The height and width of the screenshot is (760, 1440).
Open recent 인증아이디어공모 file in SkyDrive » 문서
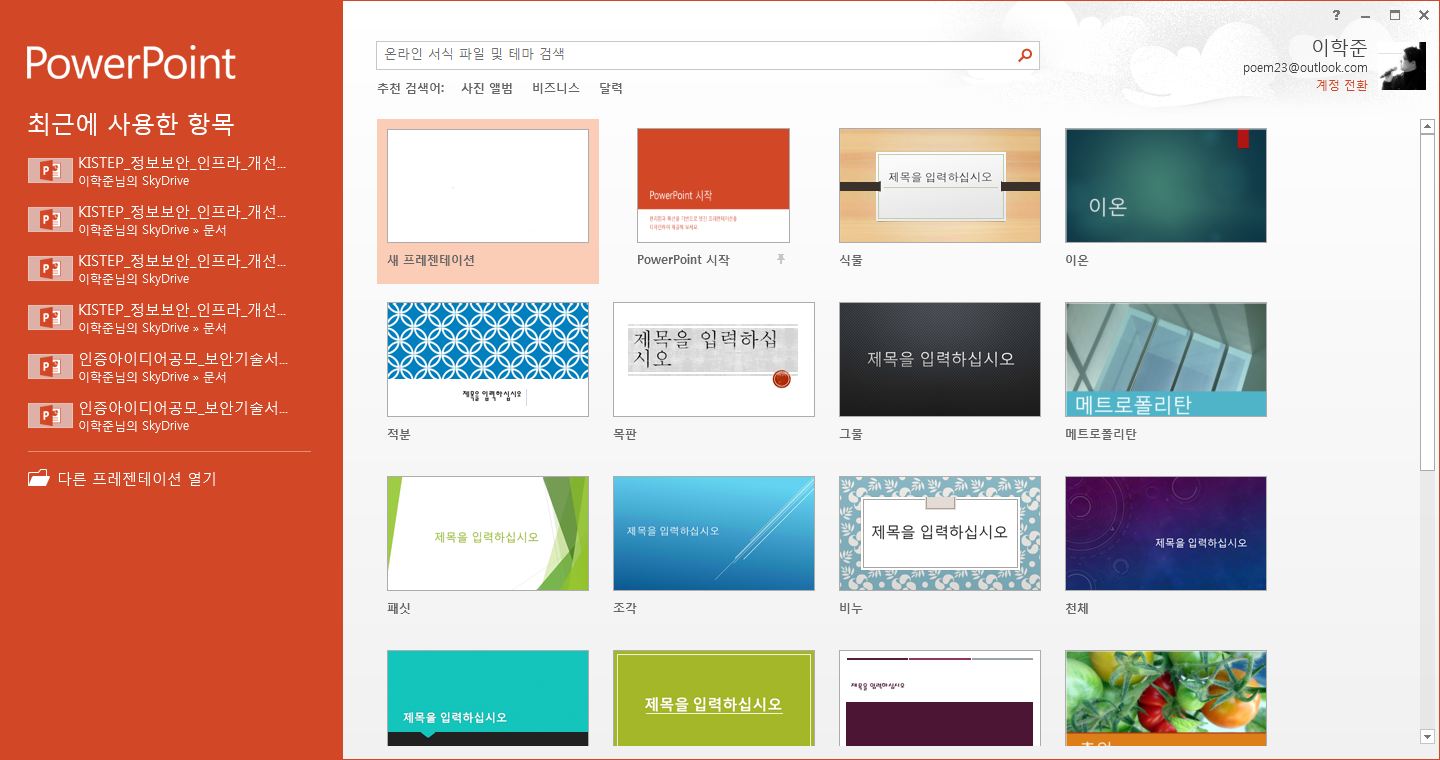[160, 367]
